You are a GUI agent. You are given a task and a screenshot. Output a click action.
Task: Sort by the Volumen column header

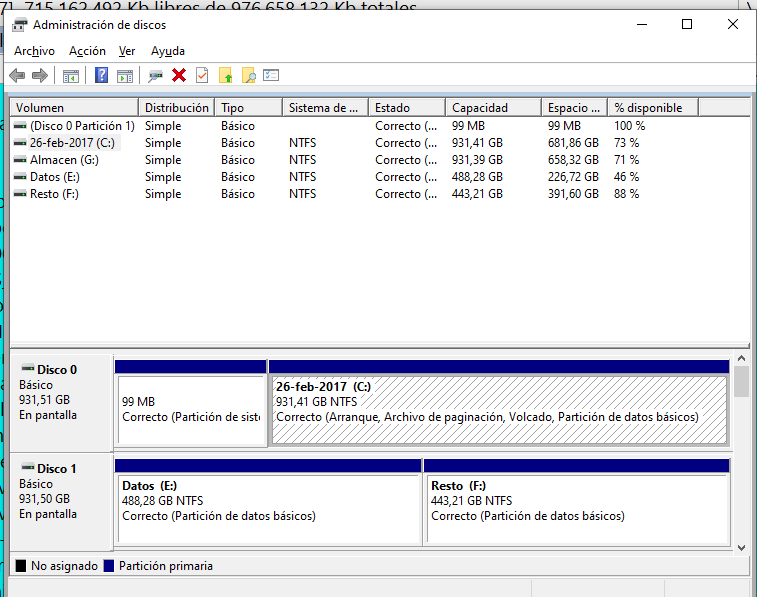(x=74, y=107)
